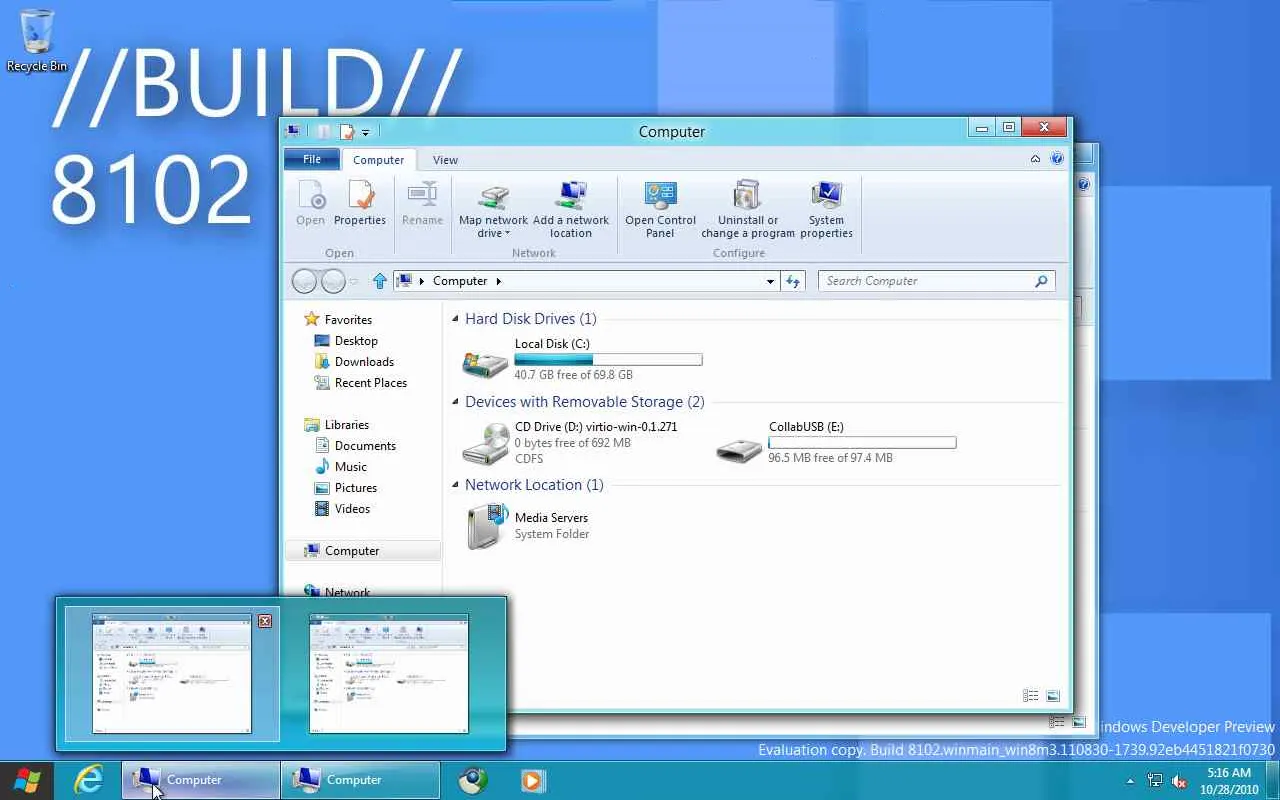The image size is (1280, 800).
Task: Open System properties from the ribbon
Action: [x=826, y=210]
